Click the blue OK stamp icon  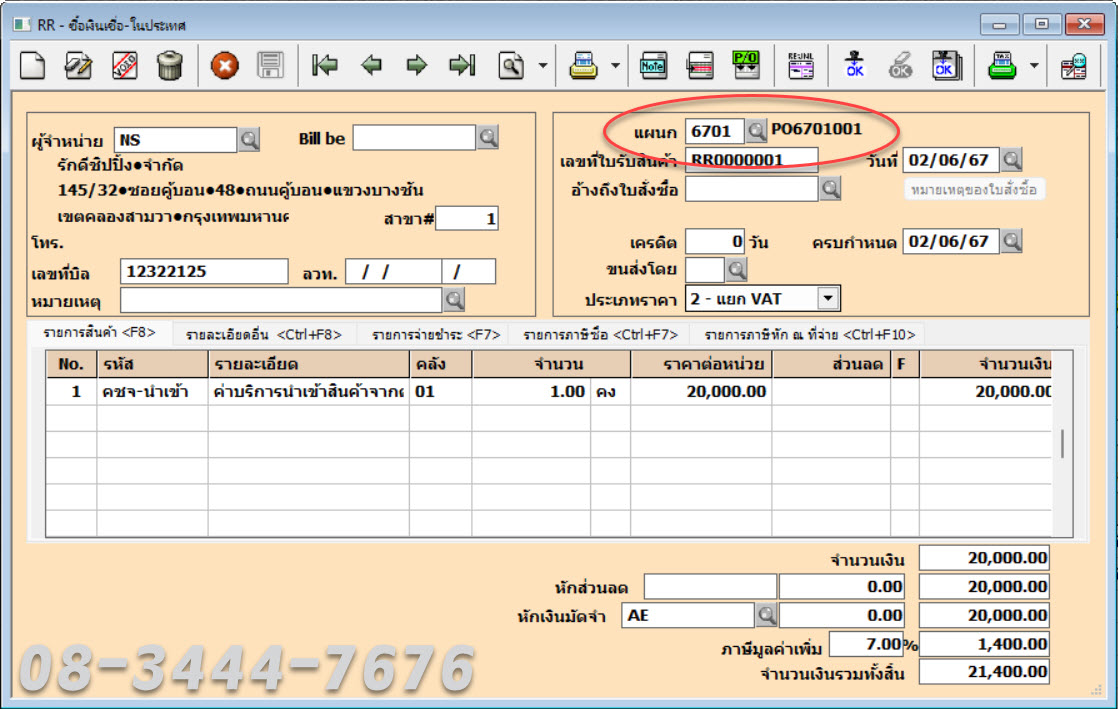[x=854, y=66]
